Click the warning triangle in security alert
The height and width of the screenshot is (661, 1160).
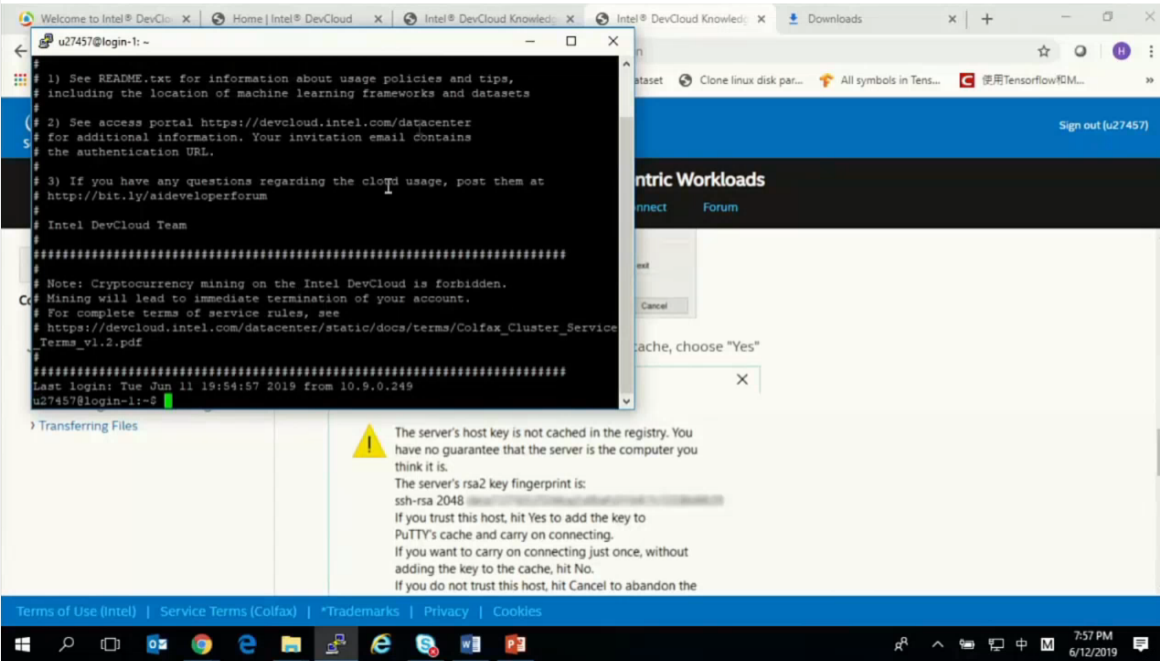tap(368, 442)
